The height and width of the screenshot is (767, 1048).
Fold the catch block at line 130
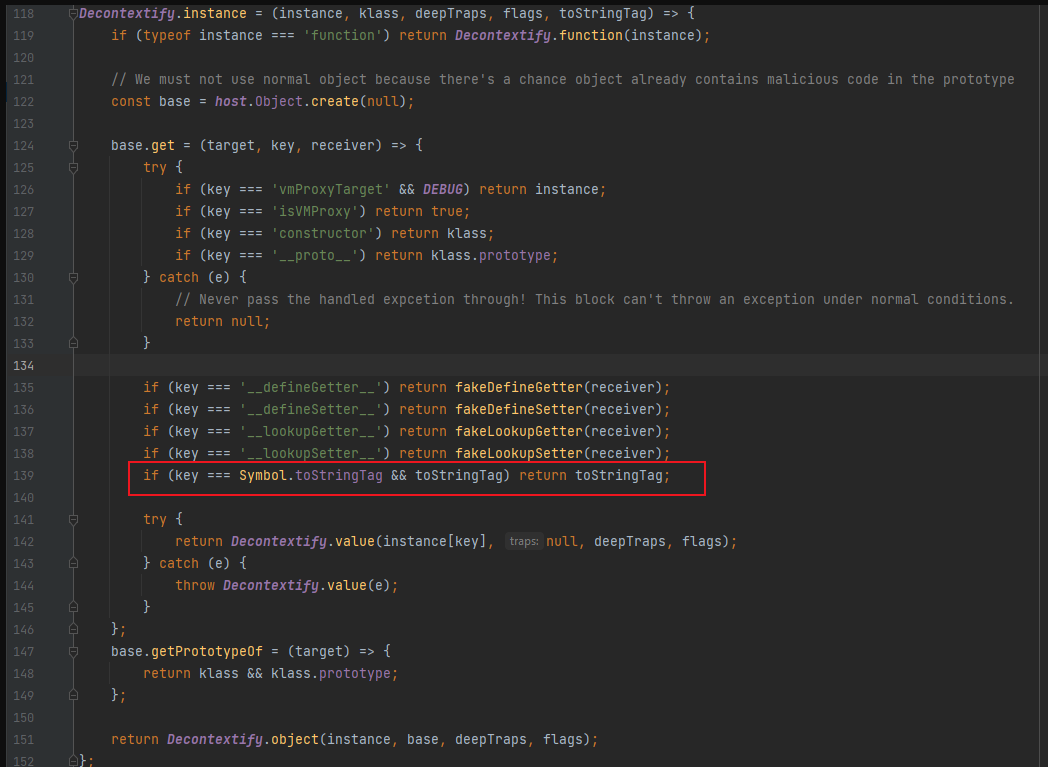pos(74,277)
